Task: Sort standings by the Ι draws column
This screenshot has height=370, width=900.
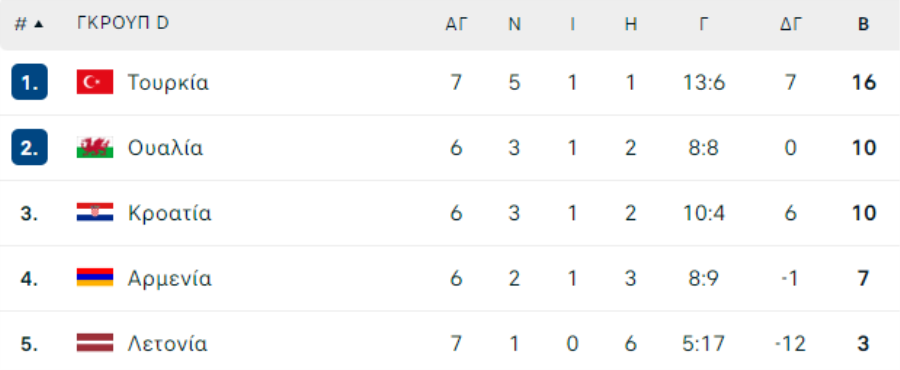Action: 572,24
